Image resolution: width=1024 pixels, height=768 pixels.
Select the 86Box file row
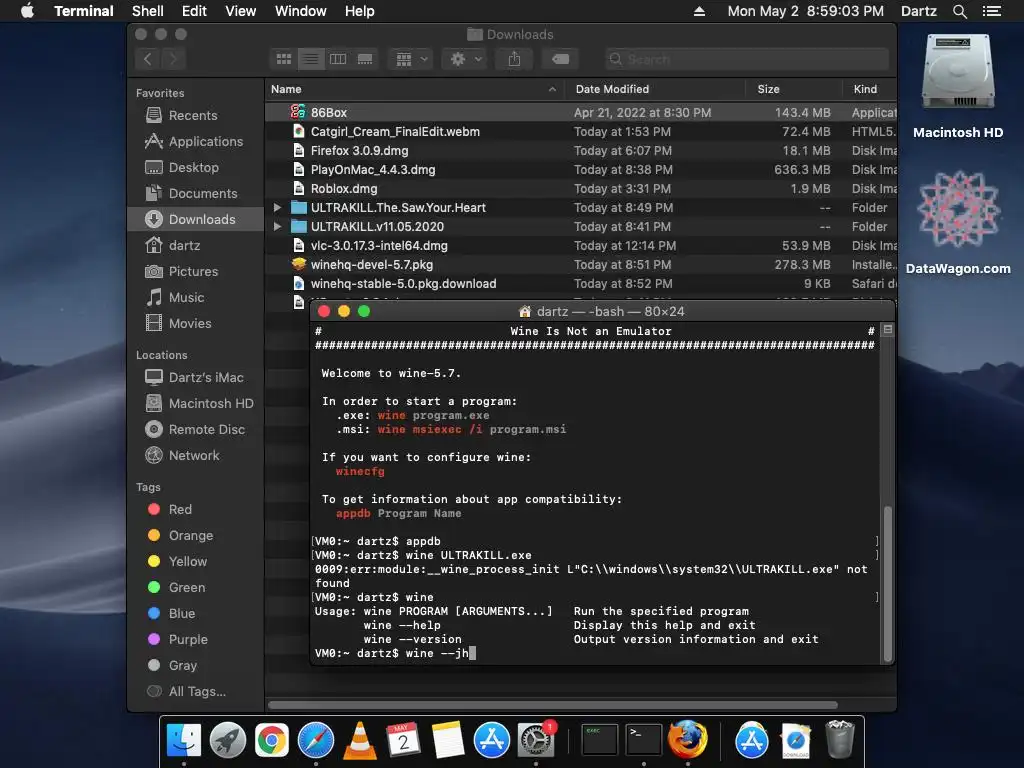(581, 112)
